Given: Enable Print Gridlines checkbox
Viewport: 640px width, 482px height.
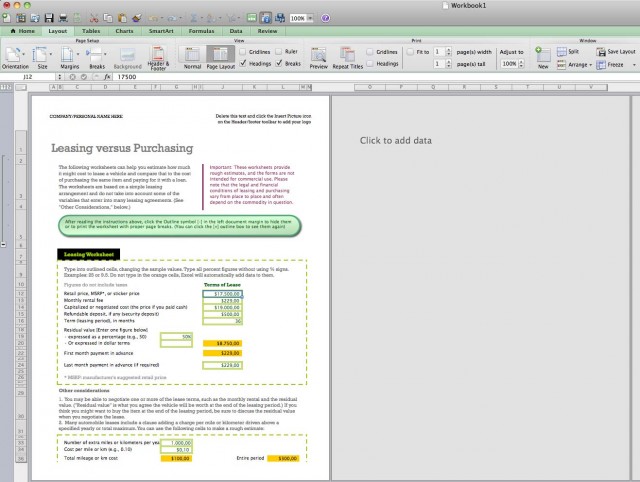Looking at the screenshot, I should [370, 51].
